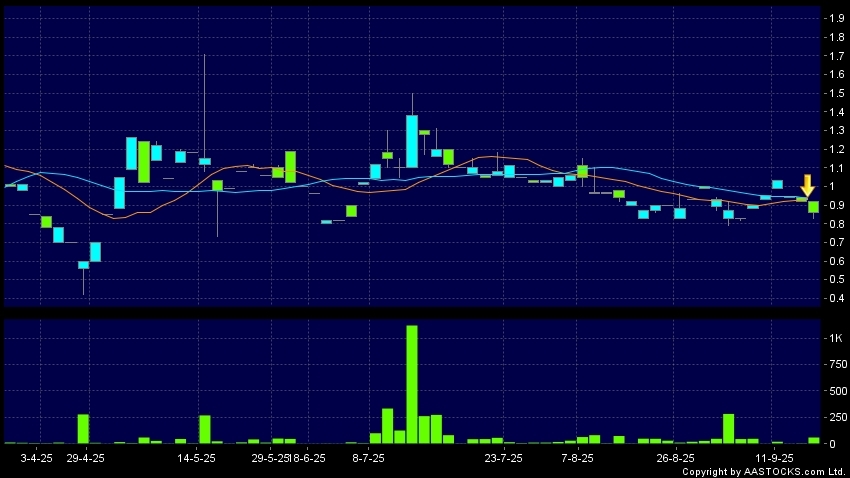Select the 14-5-25 date label
Screen dimensions: 850x478
click(196, 458)
